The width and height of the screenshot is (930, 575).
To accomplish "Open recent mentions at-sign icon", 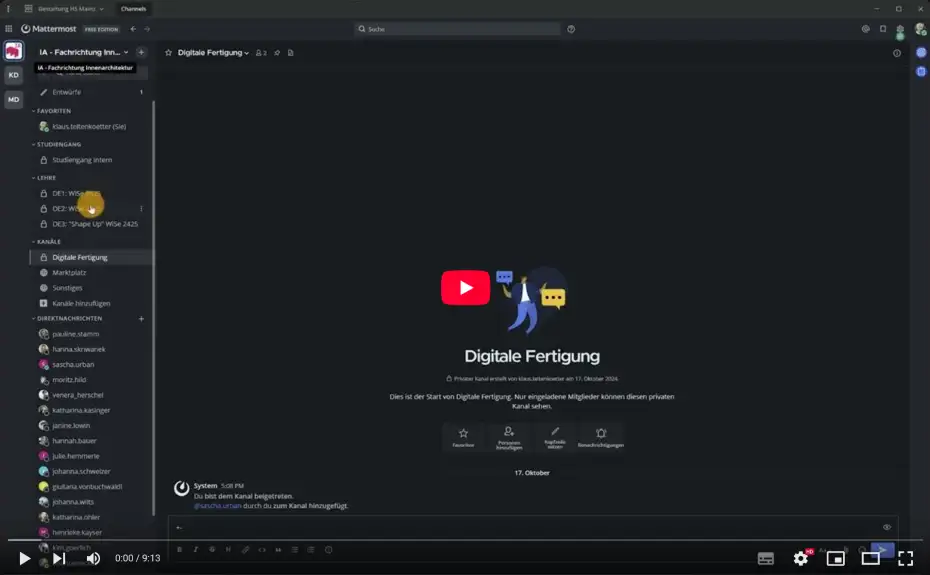I will (x=865, y=28).
